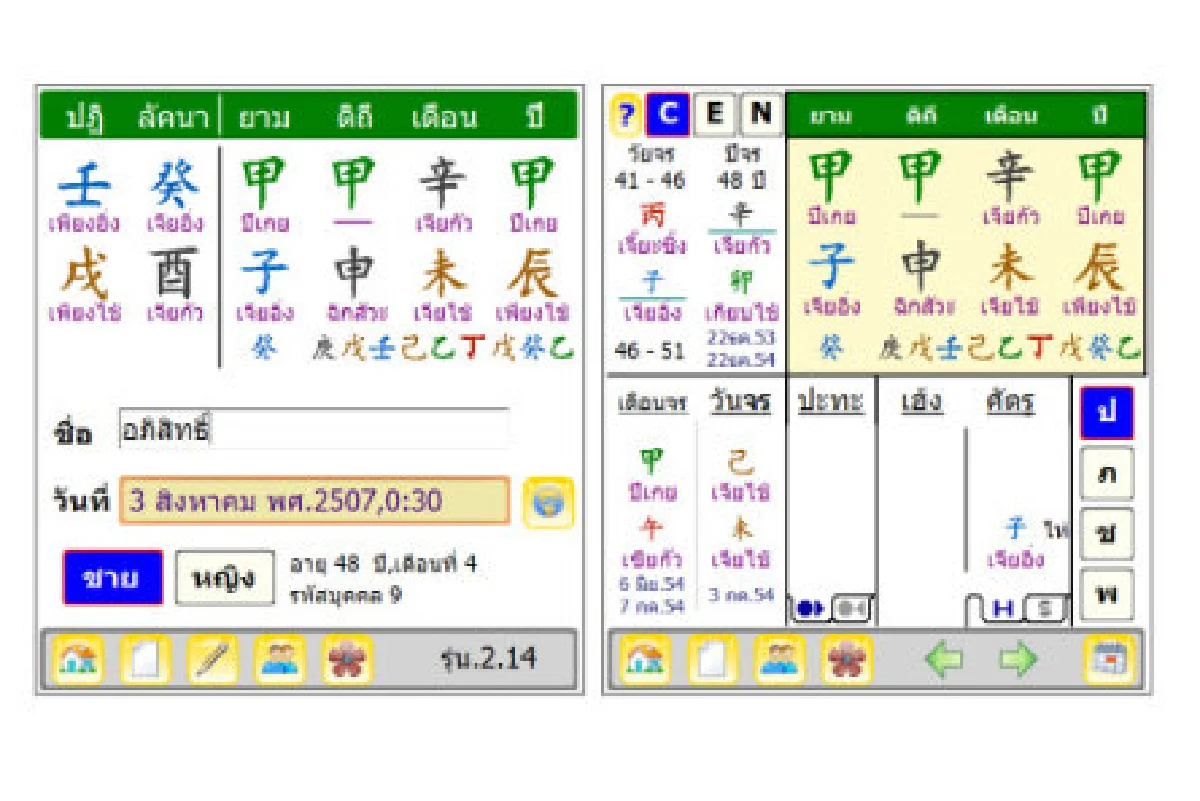Image resolution: width=1200 pixels, height=801 pixels.
Task: Switch to the C display mode
Action: (667, 115)
